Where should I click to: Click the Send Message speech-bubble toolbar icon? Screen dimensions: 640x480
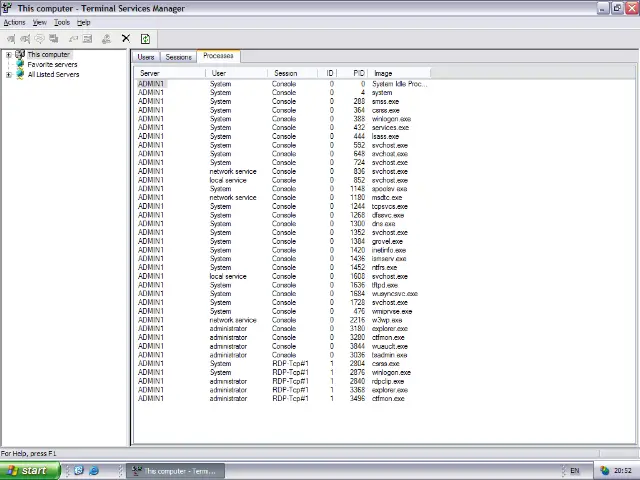point(39,39)
